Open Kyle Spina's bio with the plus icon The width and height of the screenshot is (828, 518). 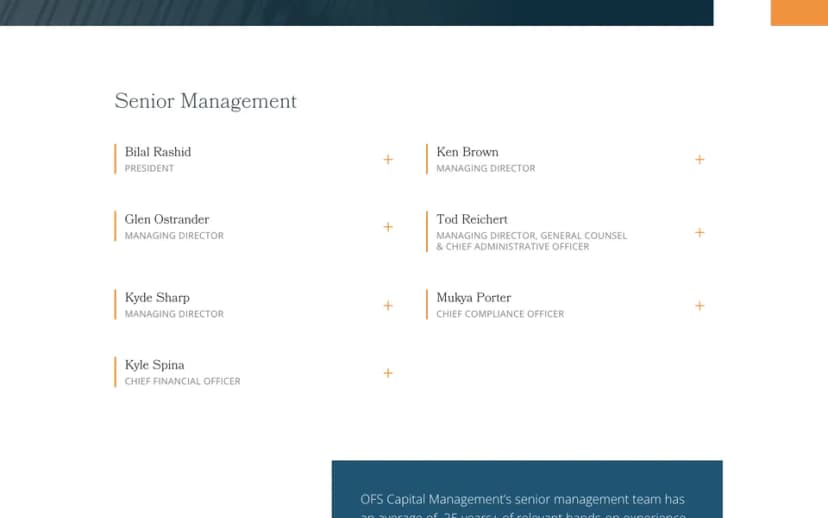(x=388, y=373)
